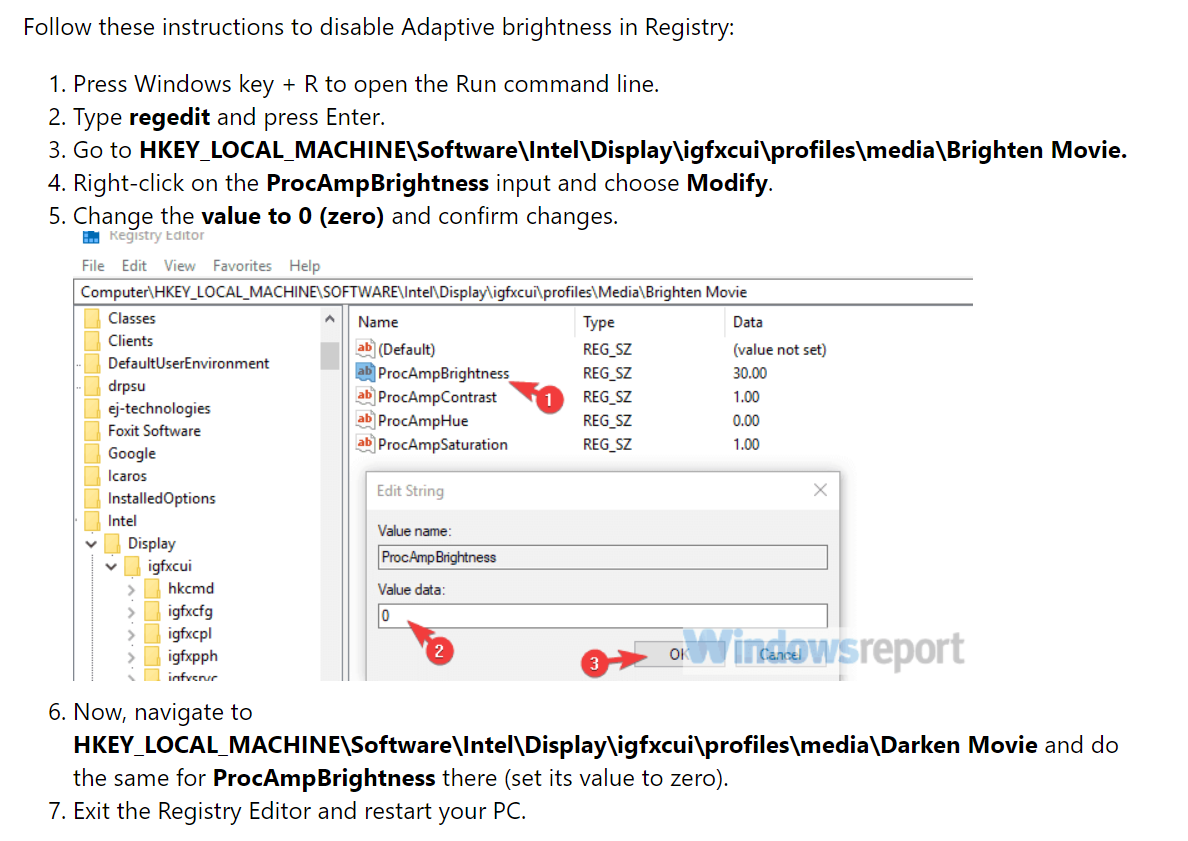Select the igfxpph folder icon
This screenshot has height=841, width=1188.
(x=152, y=656)
